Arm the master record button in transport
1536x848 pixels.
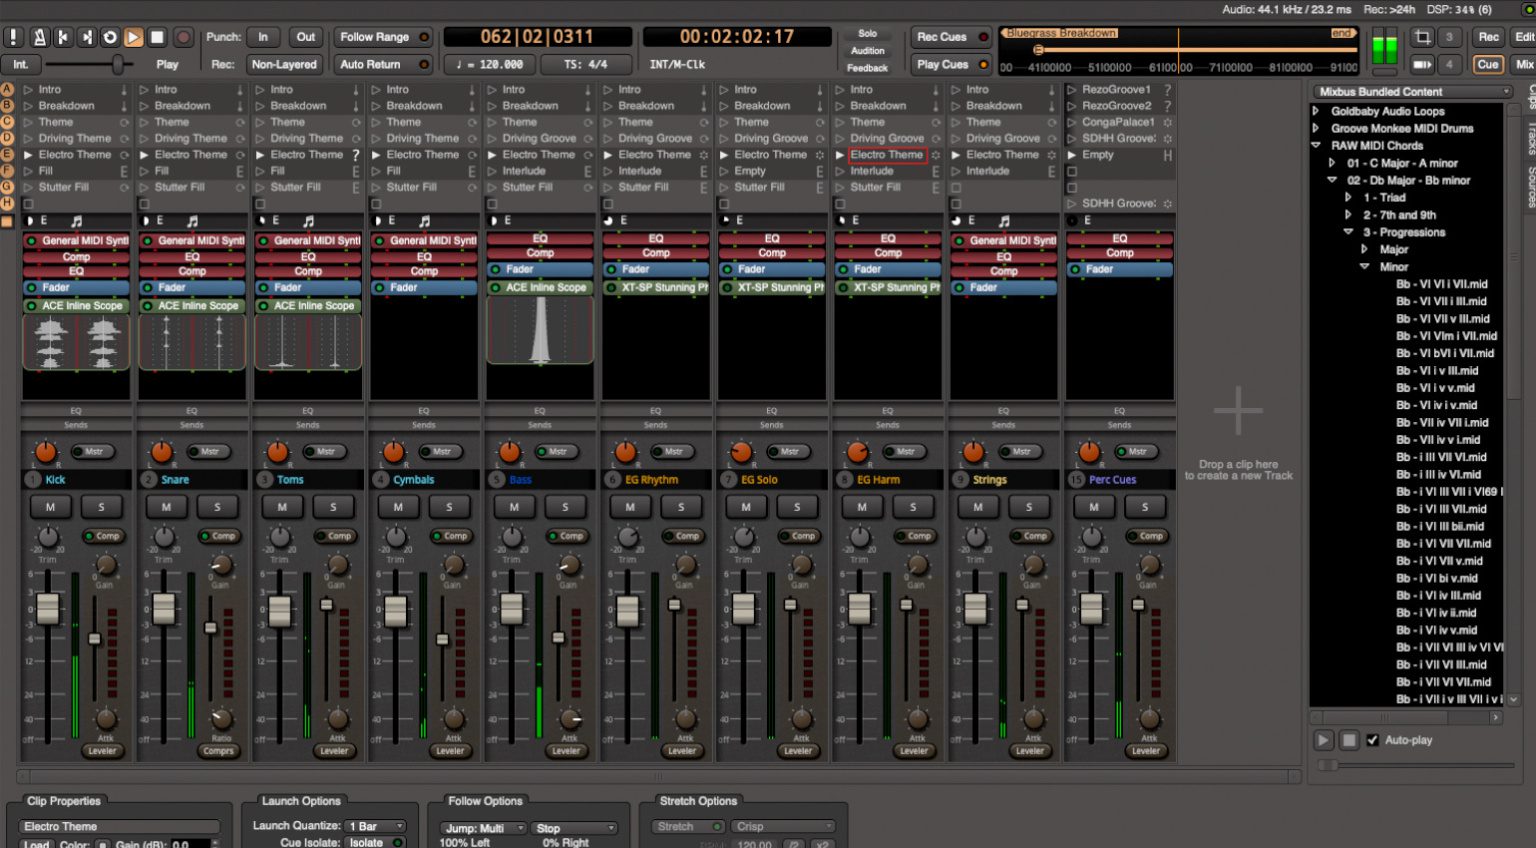182,38
